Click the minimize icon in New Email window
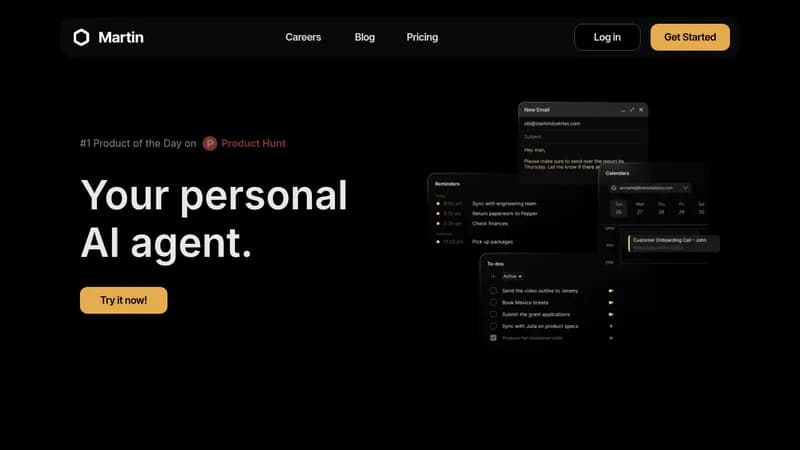Image resolution: width=800 pixels, height=450 pixels. click(623, 110)
